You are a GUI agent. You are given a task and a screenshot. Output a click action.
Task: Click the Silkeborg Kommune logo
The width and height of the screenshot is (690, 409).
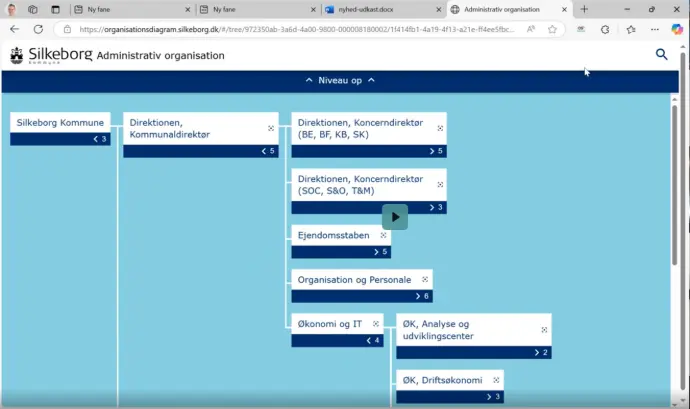[x=51, y=55]
